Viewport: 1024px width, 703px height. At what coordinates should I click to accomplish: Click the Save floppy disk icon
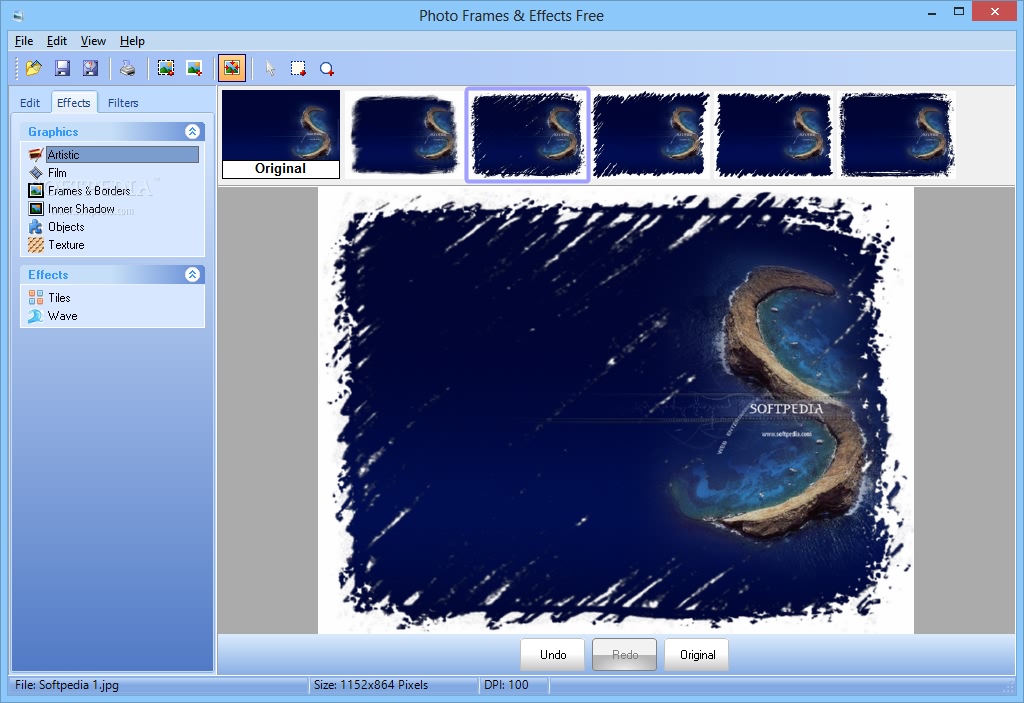tap(62, 68)
